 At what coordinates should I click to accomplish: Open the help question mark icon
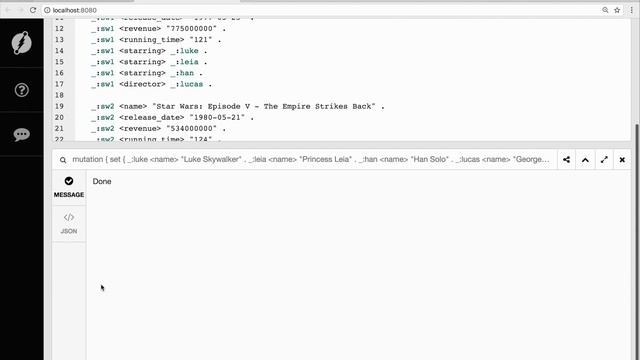tap(22, 90)
